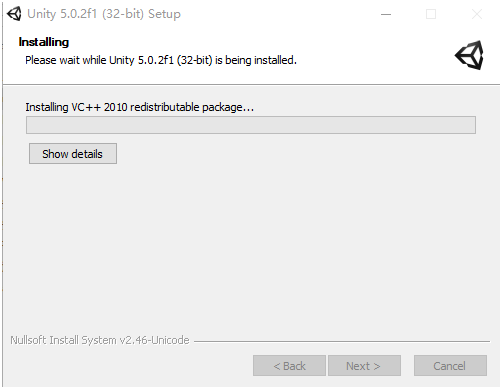Click the installation progress bar
Screen dimensions: 502x389
pyautogui.click(x=251, y=125)
